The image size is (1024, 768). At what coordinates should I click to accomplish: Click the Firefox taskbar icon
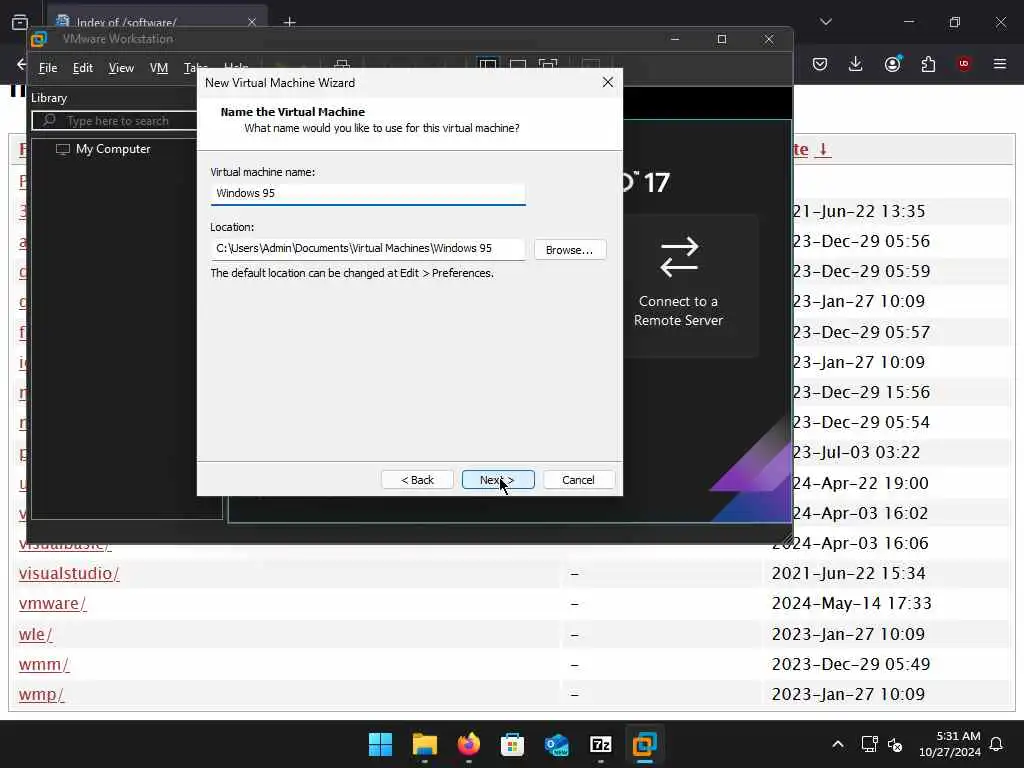point(468,744)
